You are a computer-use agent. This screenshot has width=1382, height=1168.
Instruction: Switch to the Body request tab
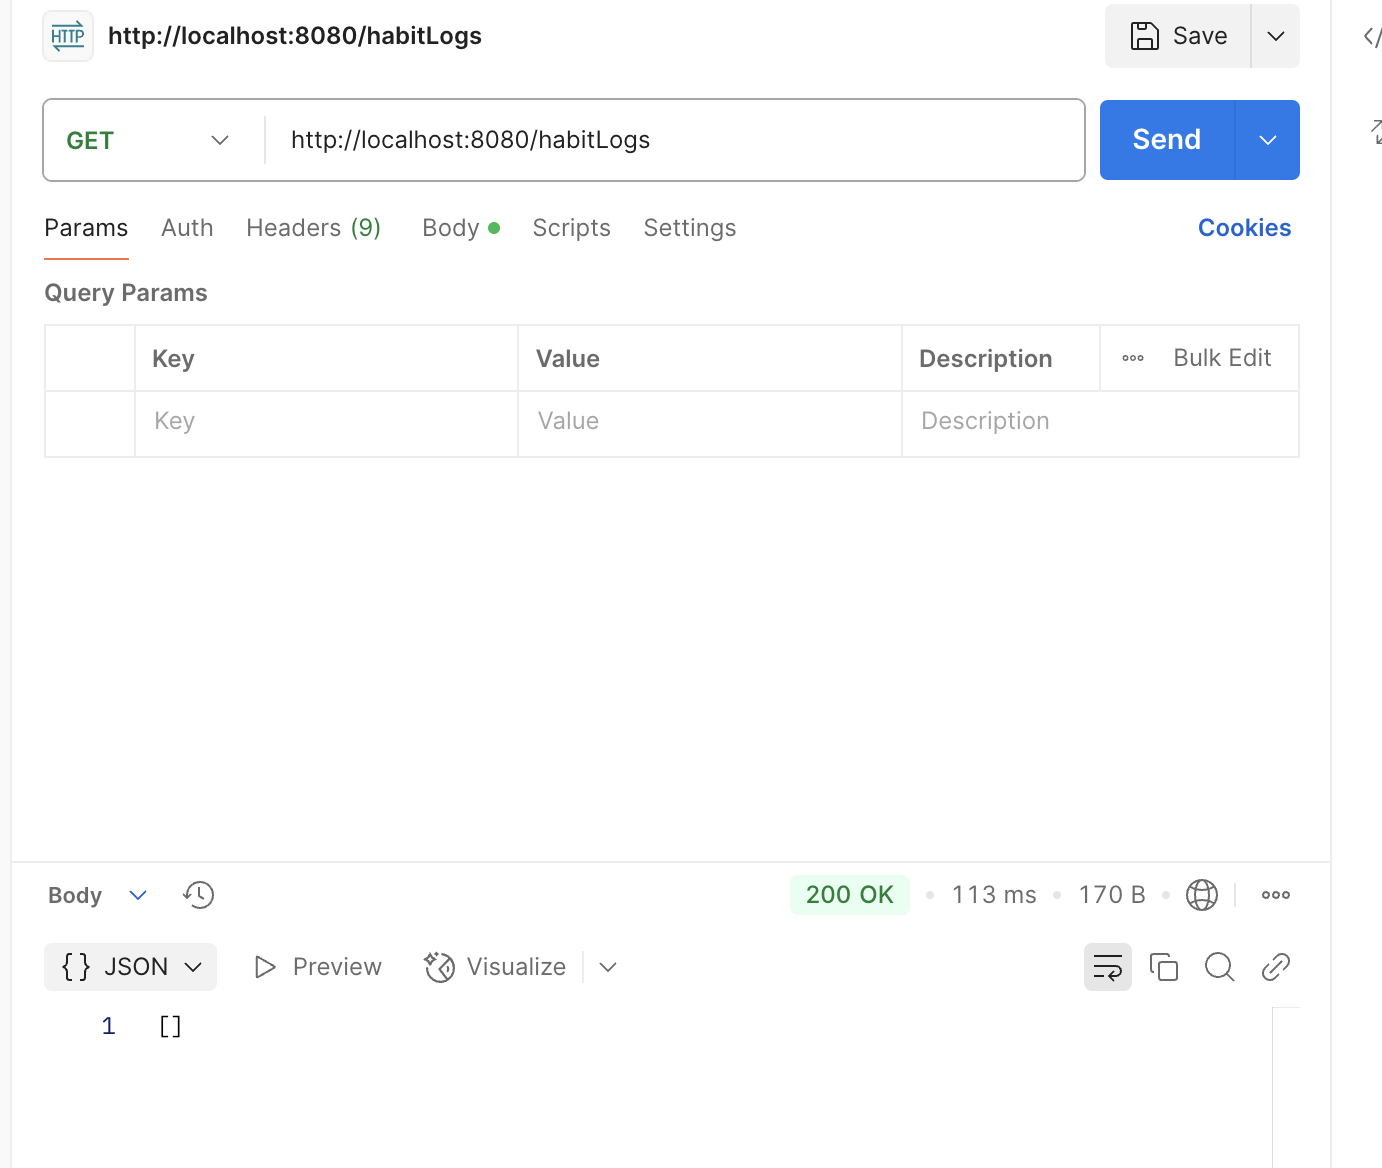pos(461,228)
